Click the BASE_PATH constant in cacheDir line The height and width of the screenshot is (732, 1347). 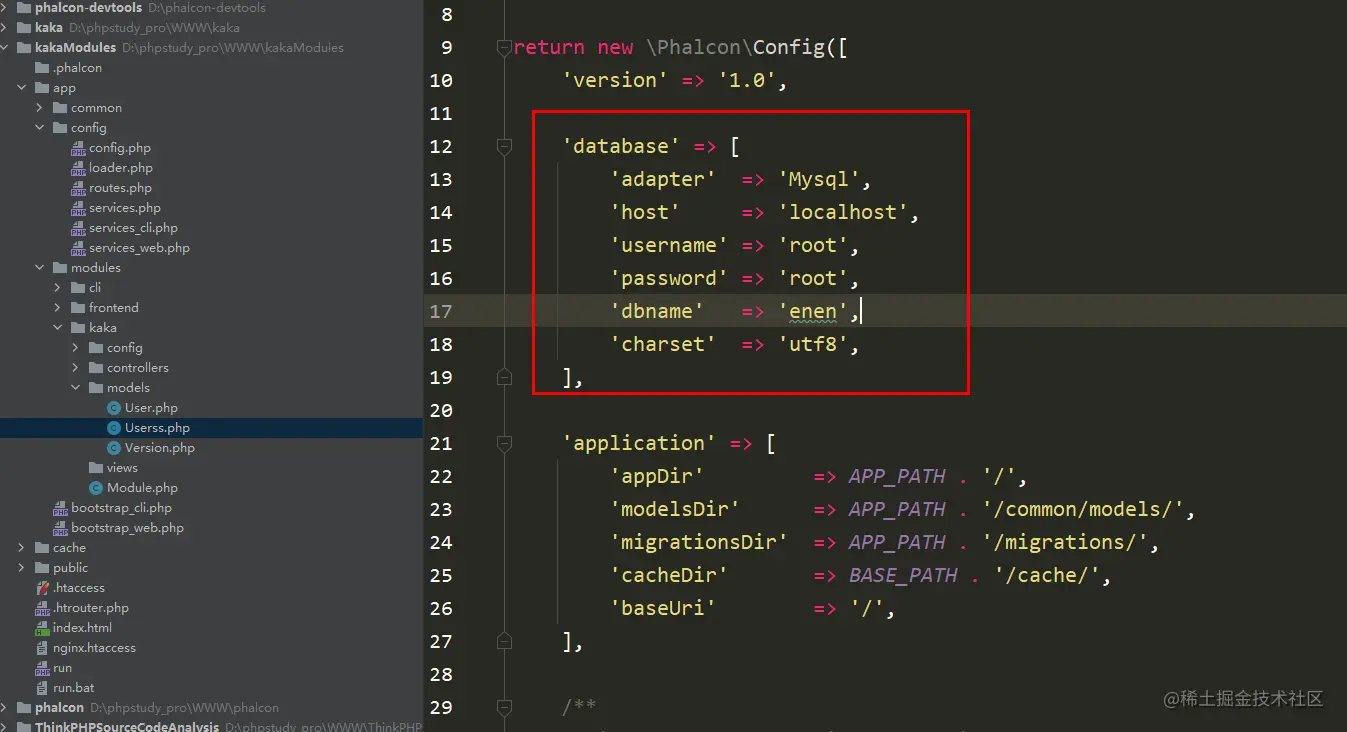(x=903, y=575)
